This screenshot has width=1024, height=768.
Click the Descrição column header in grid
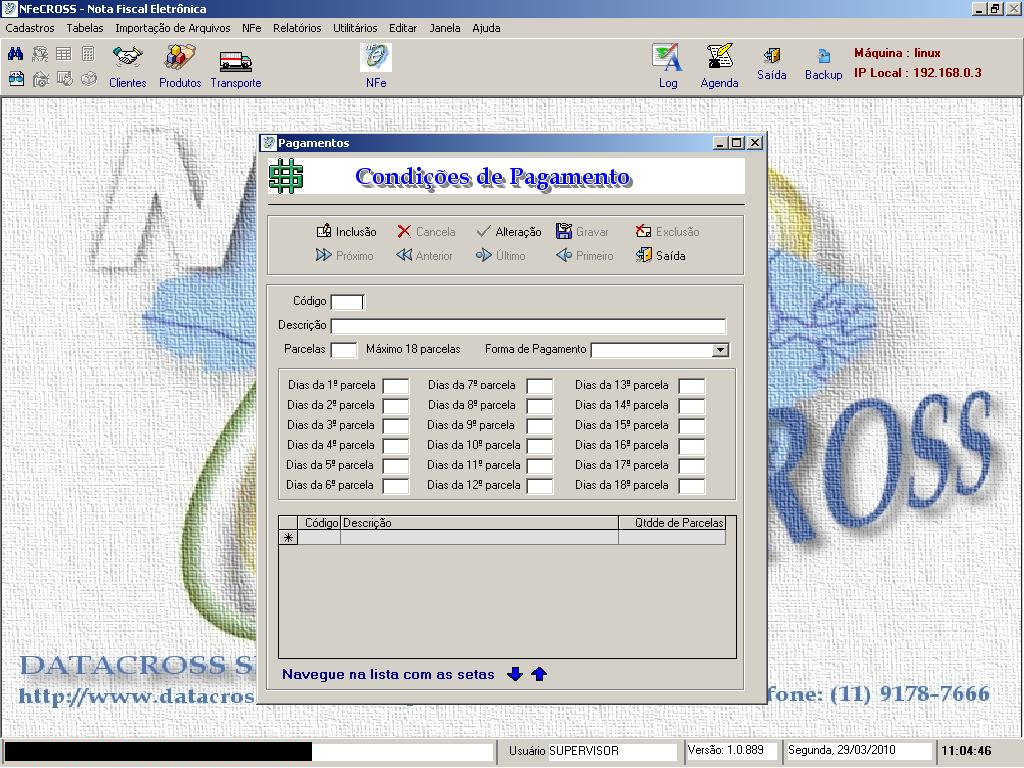pos(479,523)
